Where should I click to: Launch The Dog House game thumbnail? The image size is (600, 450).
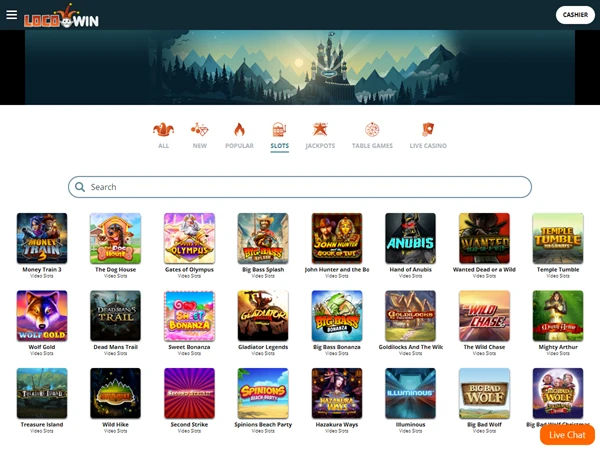pyautogui.click(x=115, y=238)
